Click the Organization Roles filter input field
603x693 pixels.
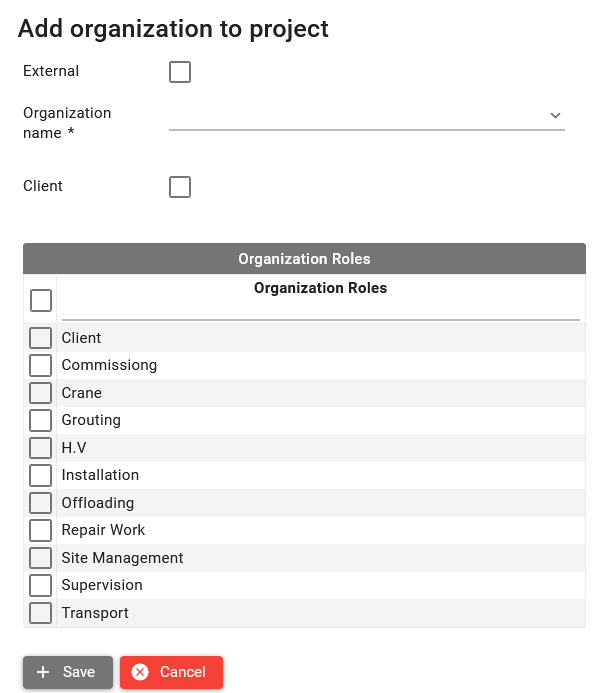[x=320, y=310]
